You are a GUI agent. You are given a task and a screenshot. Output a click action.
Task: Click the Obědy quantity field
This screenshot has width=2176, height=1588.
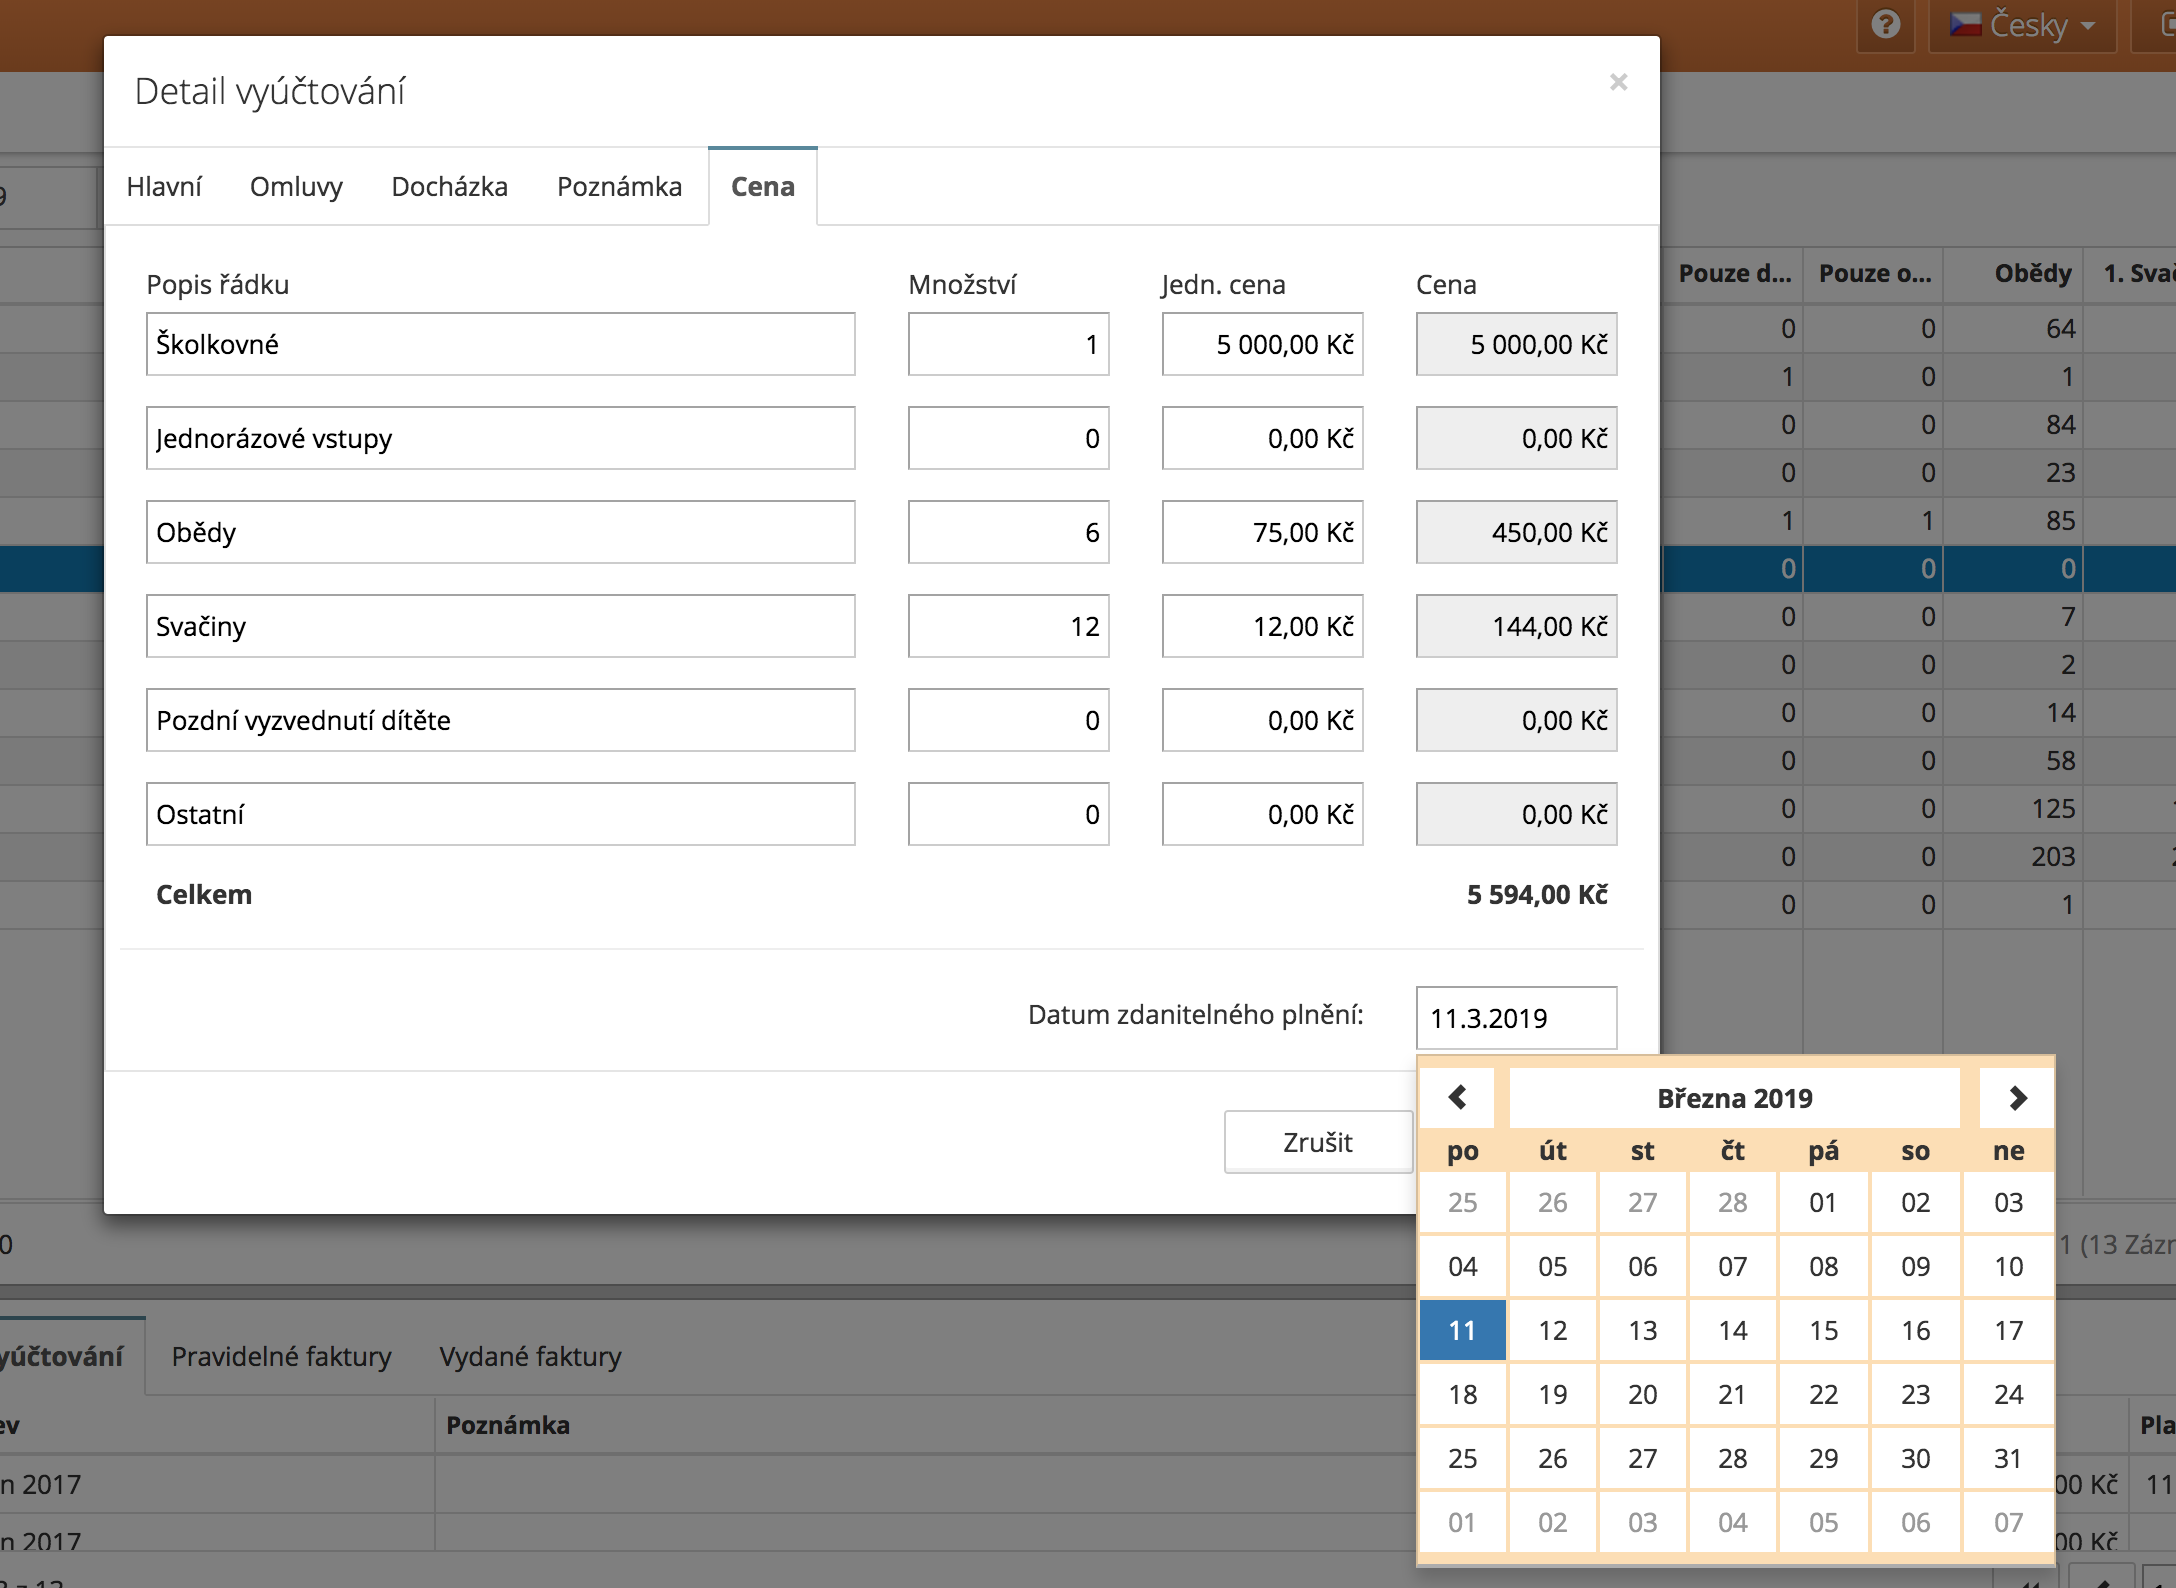click(x=1008, y=532)
